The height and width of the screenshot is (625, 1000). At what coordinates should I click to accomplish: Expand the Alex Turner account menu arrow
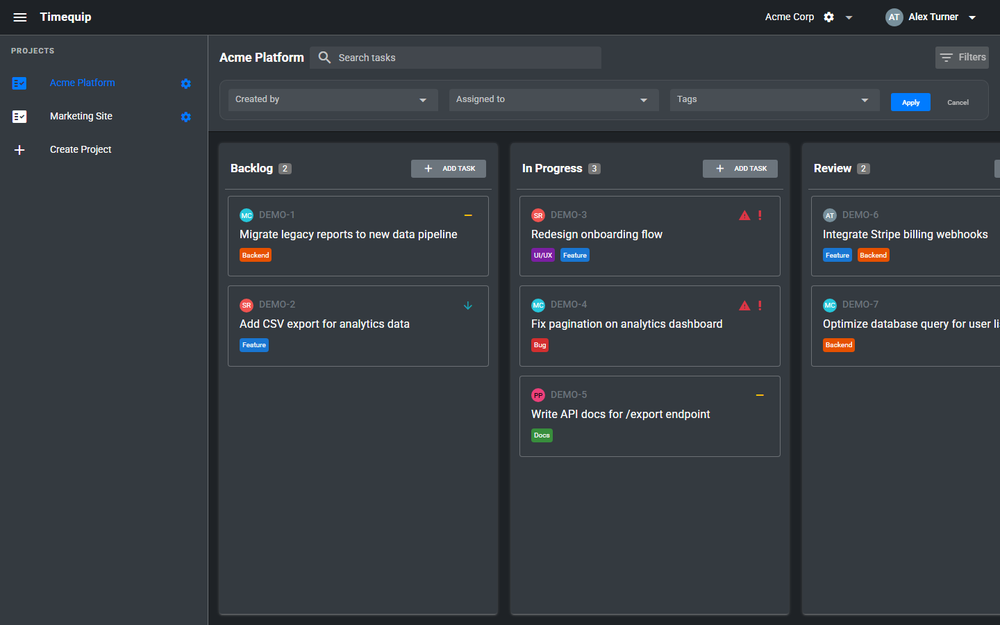972,18
